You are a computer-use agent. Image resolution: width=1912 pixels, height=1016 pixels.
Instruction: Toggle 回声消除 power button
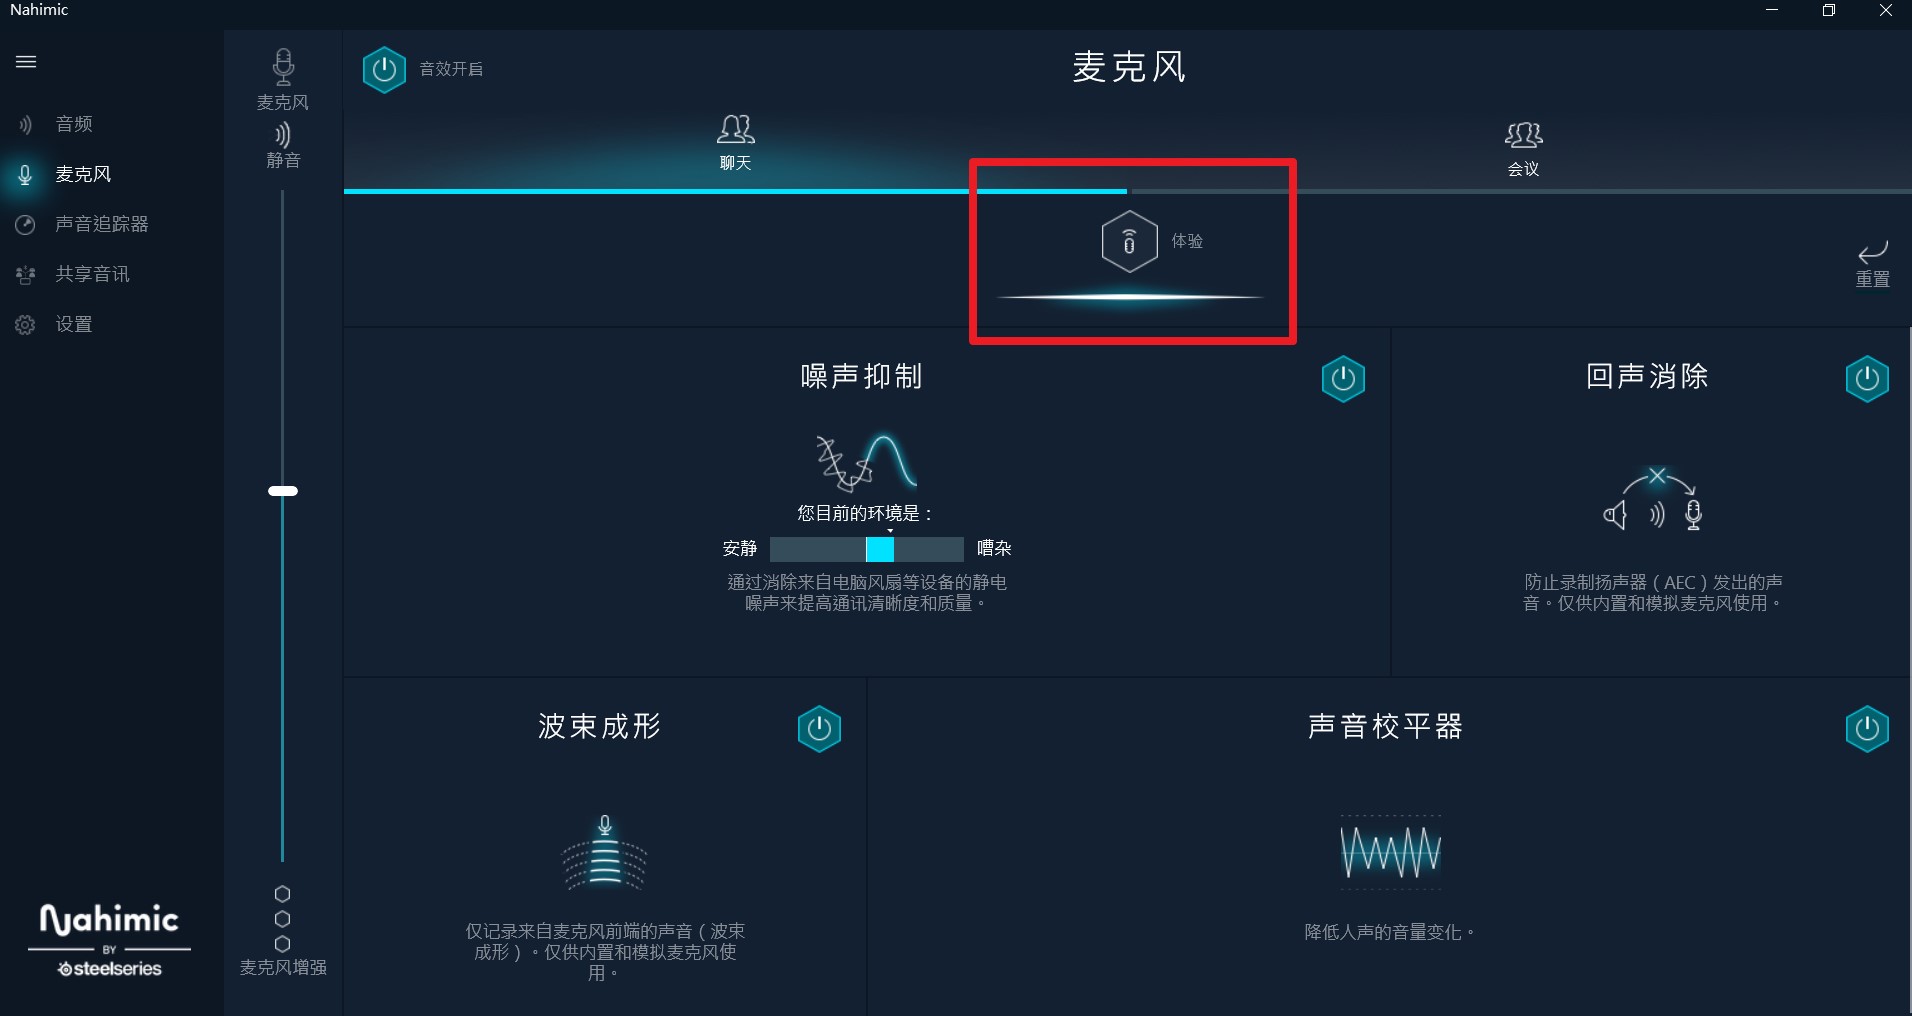(1866, 379)
